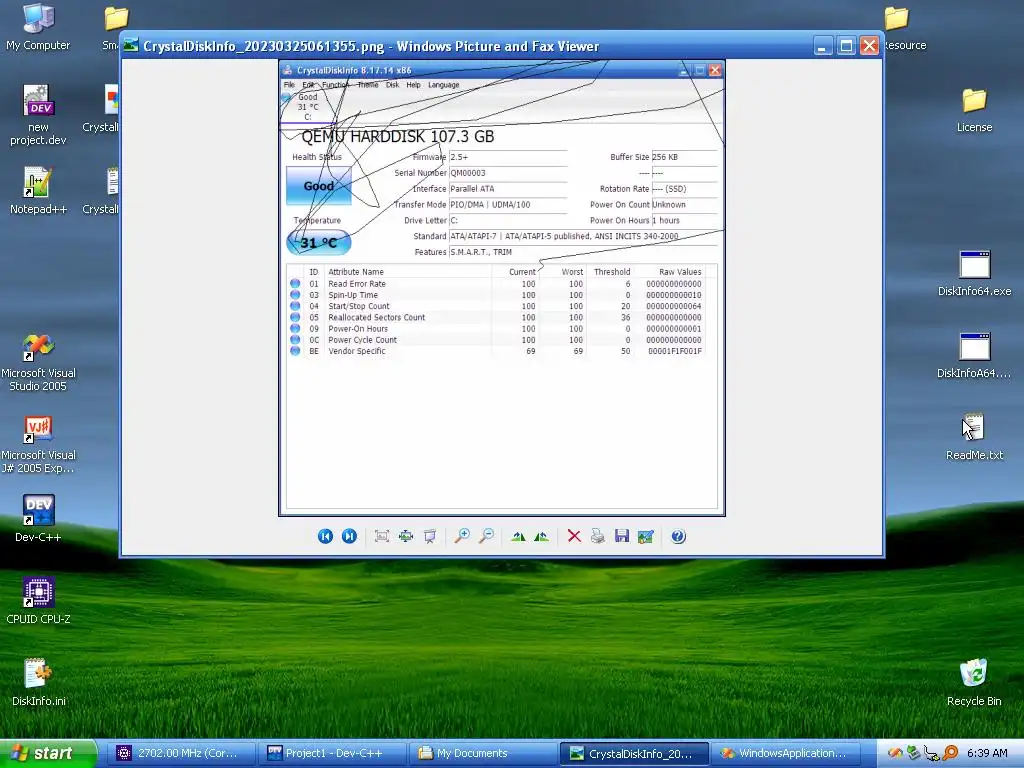Click the displayed CrystalDiskInfo screenshot image
The height and width of the screenshot is (768, 1024).
click(x=502, y=288)
